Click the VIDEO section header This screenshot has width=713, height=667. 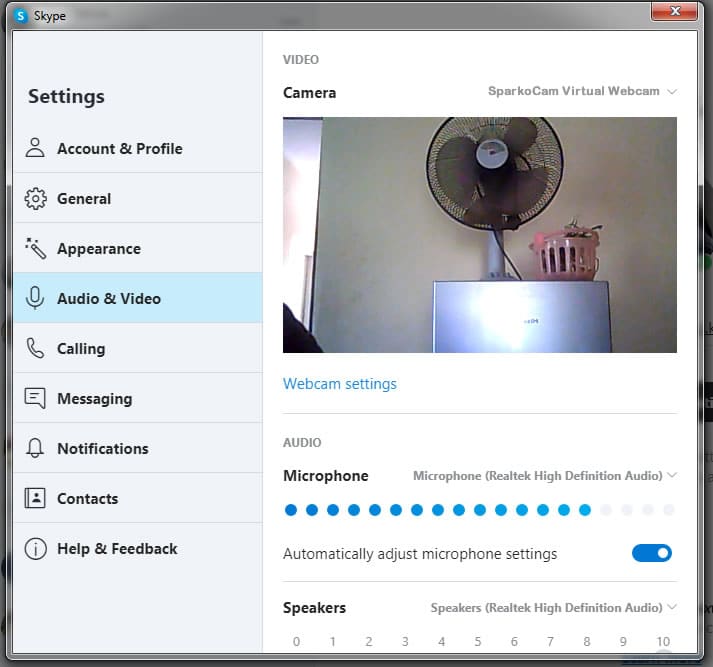click(x=301, y=60)
